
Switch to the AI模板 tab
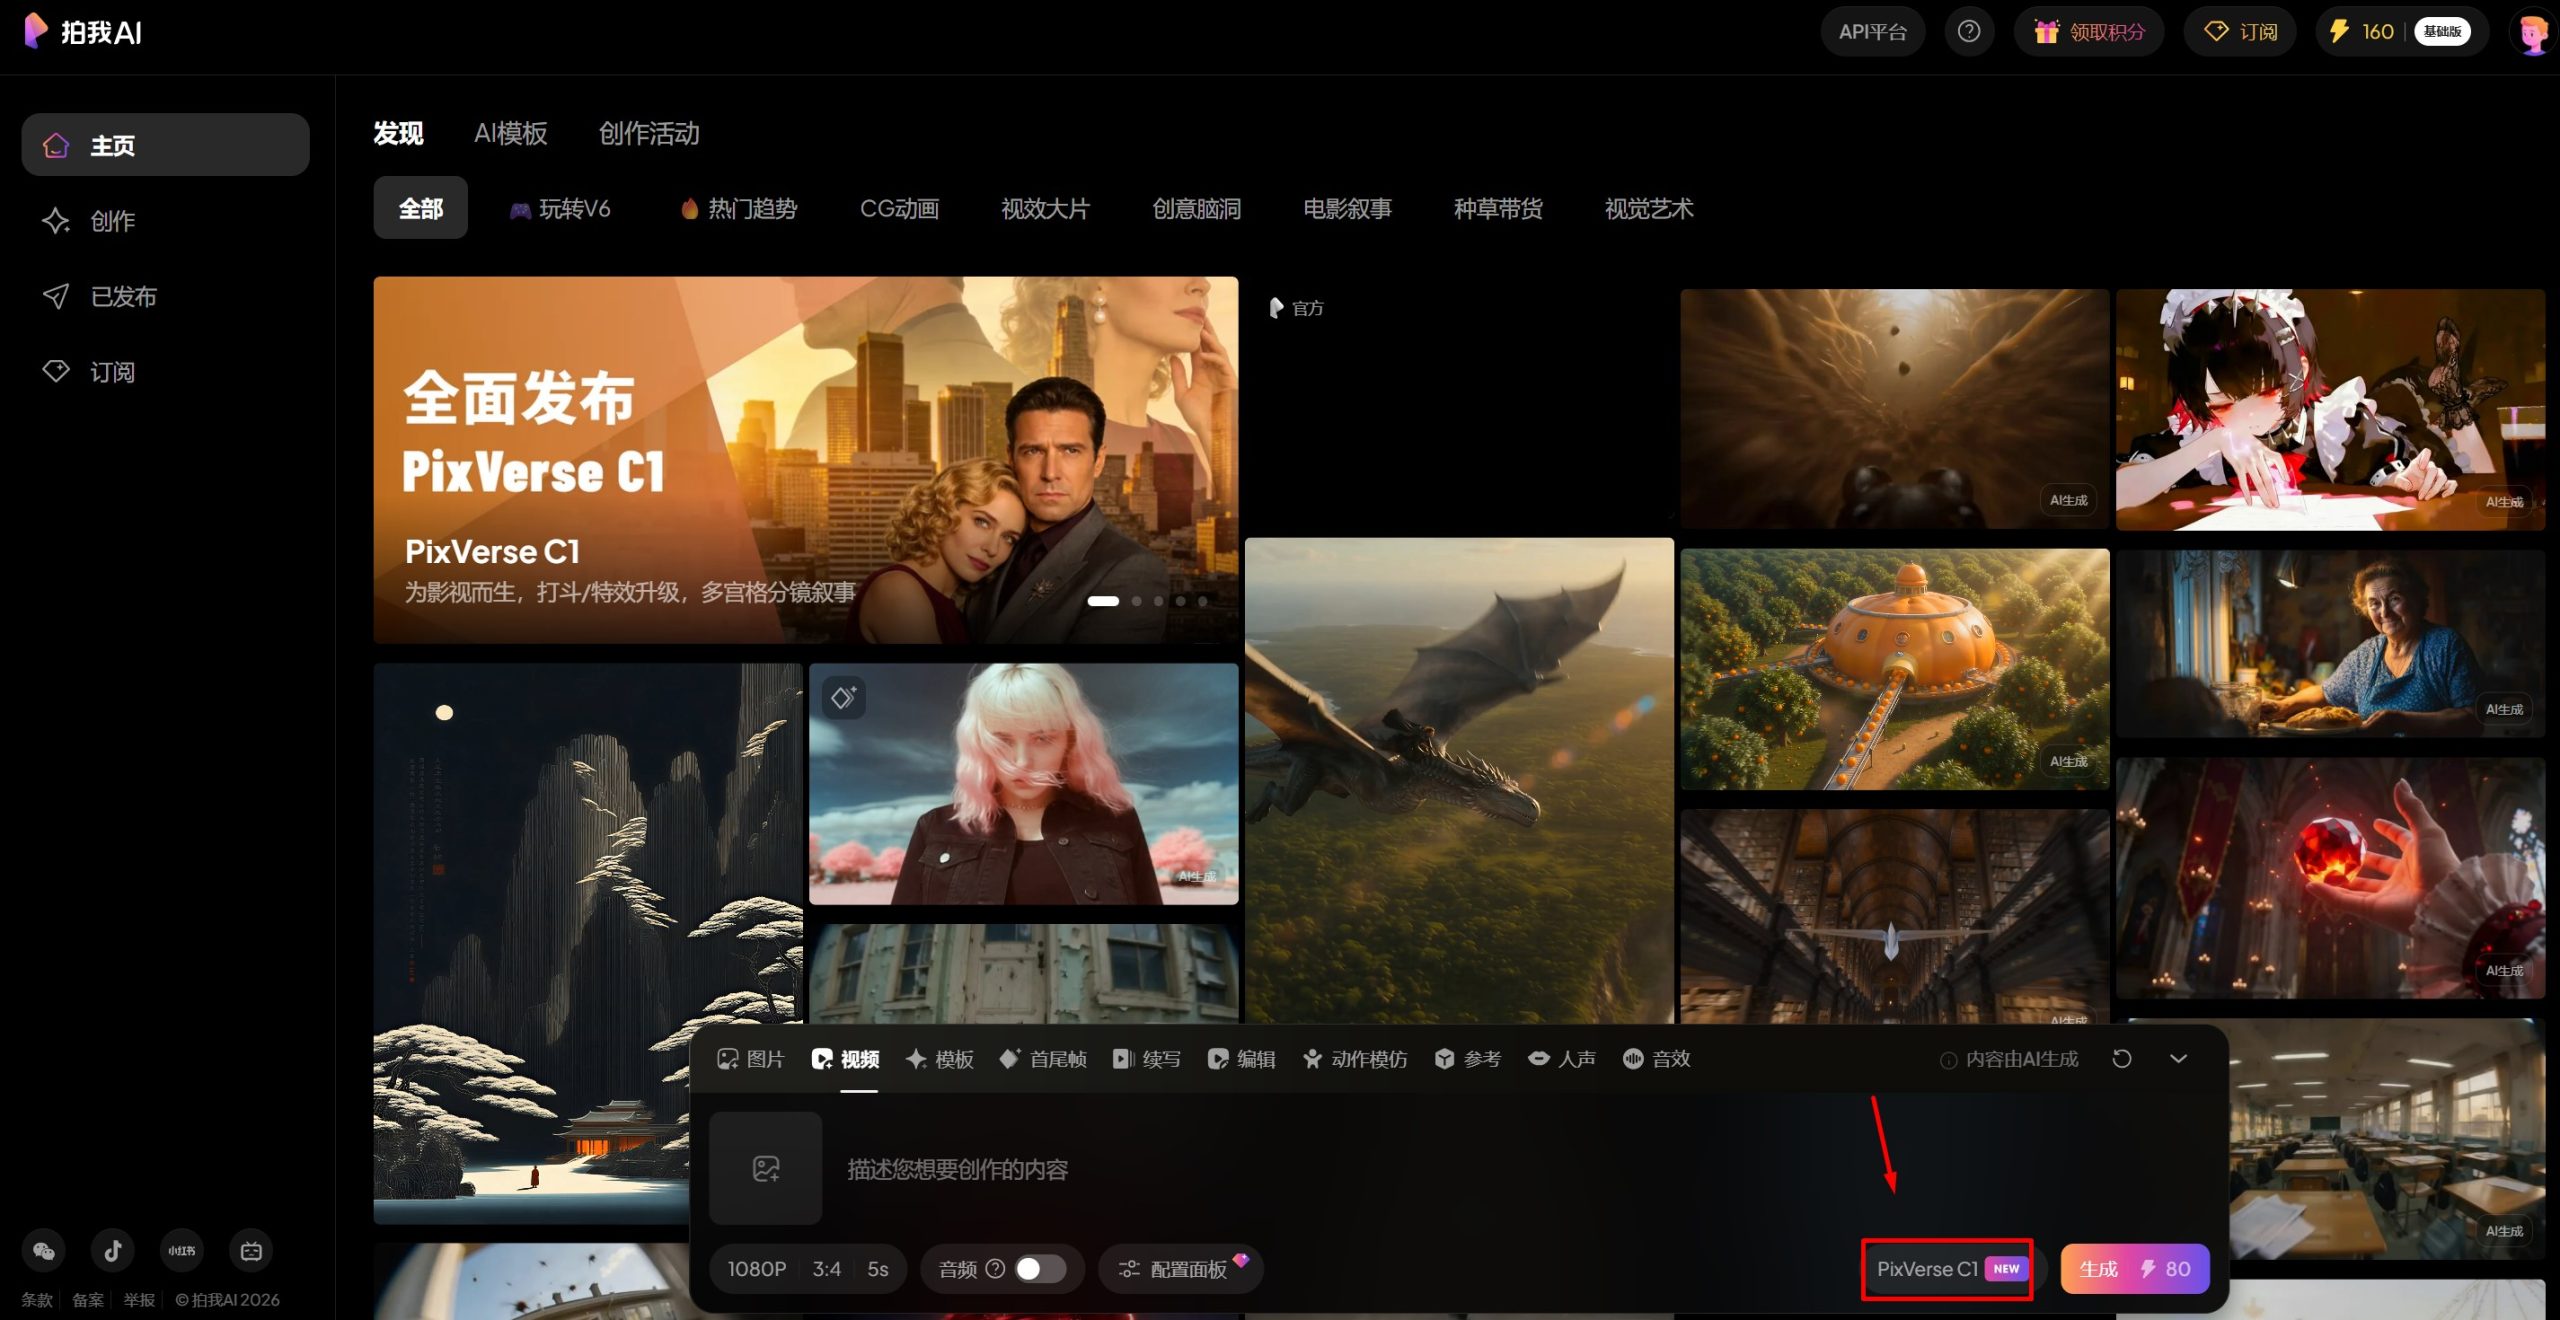[511, 133]
